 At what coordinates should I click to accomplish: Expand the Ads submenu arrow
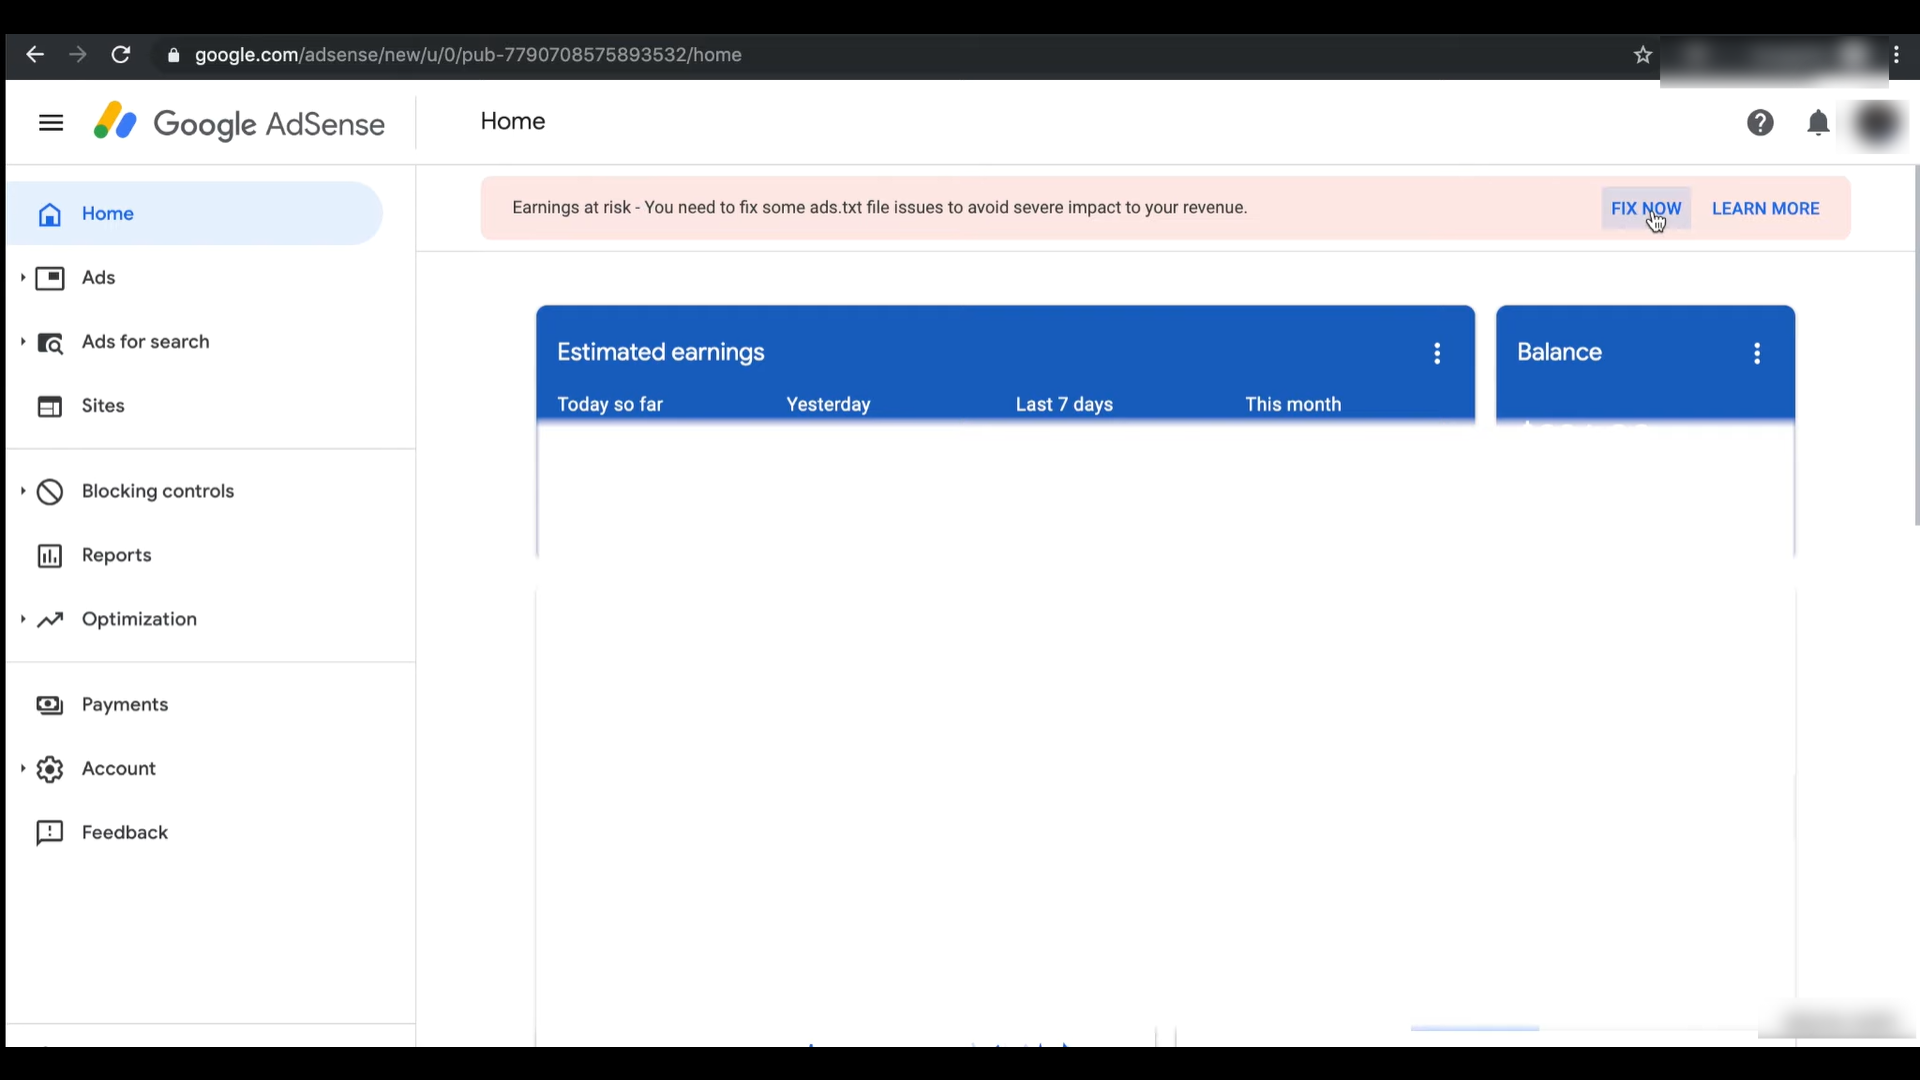coord(22,277)
